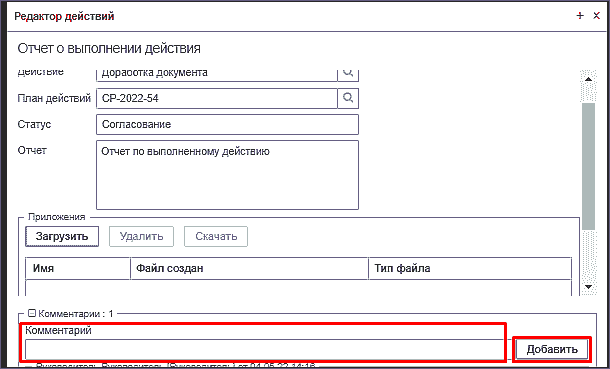Collapse the Комментарии section

pos(32,313)
